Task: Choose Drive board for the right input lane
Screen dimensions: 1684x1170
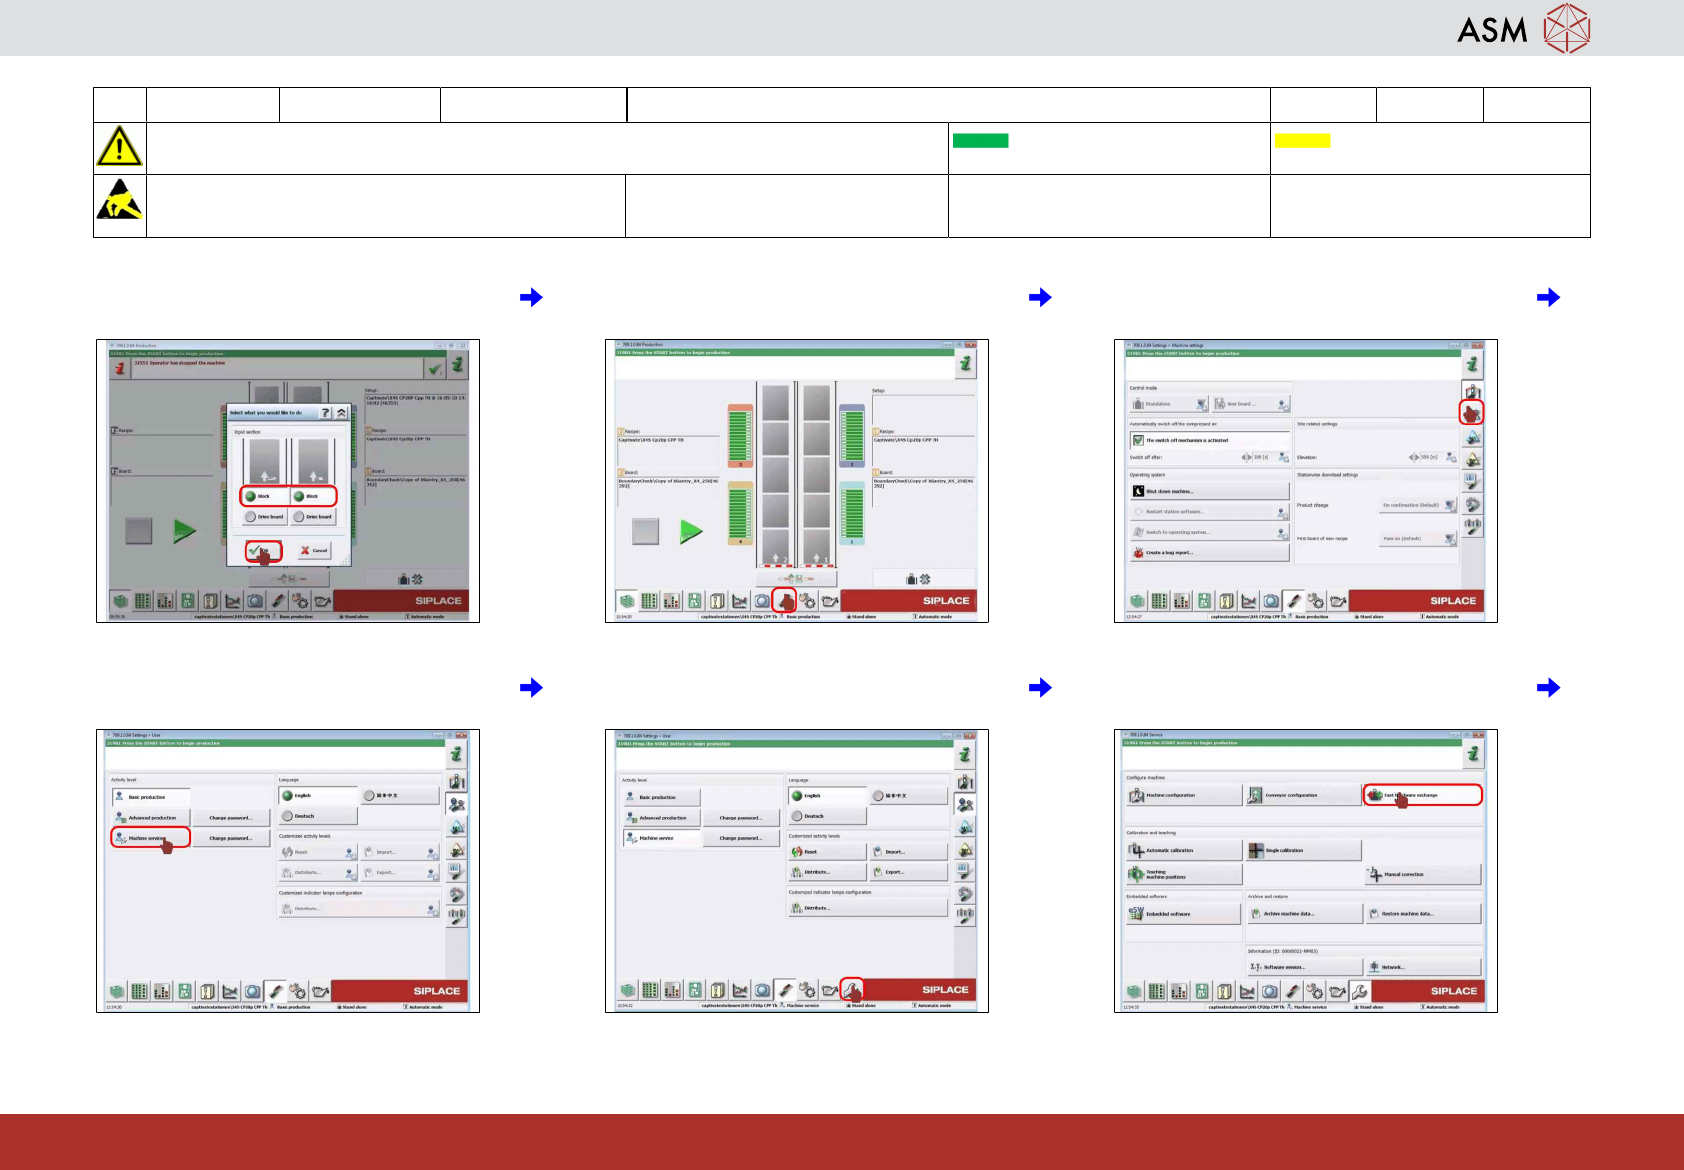Action: coord(313,517)
